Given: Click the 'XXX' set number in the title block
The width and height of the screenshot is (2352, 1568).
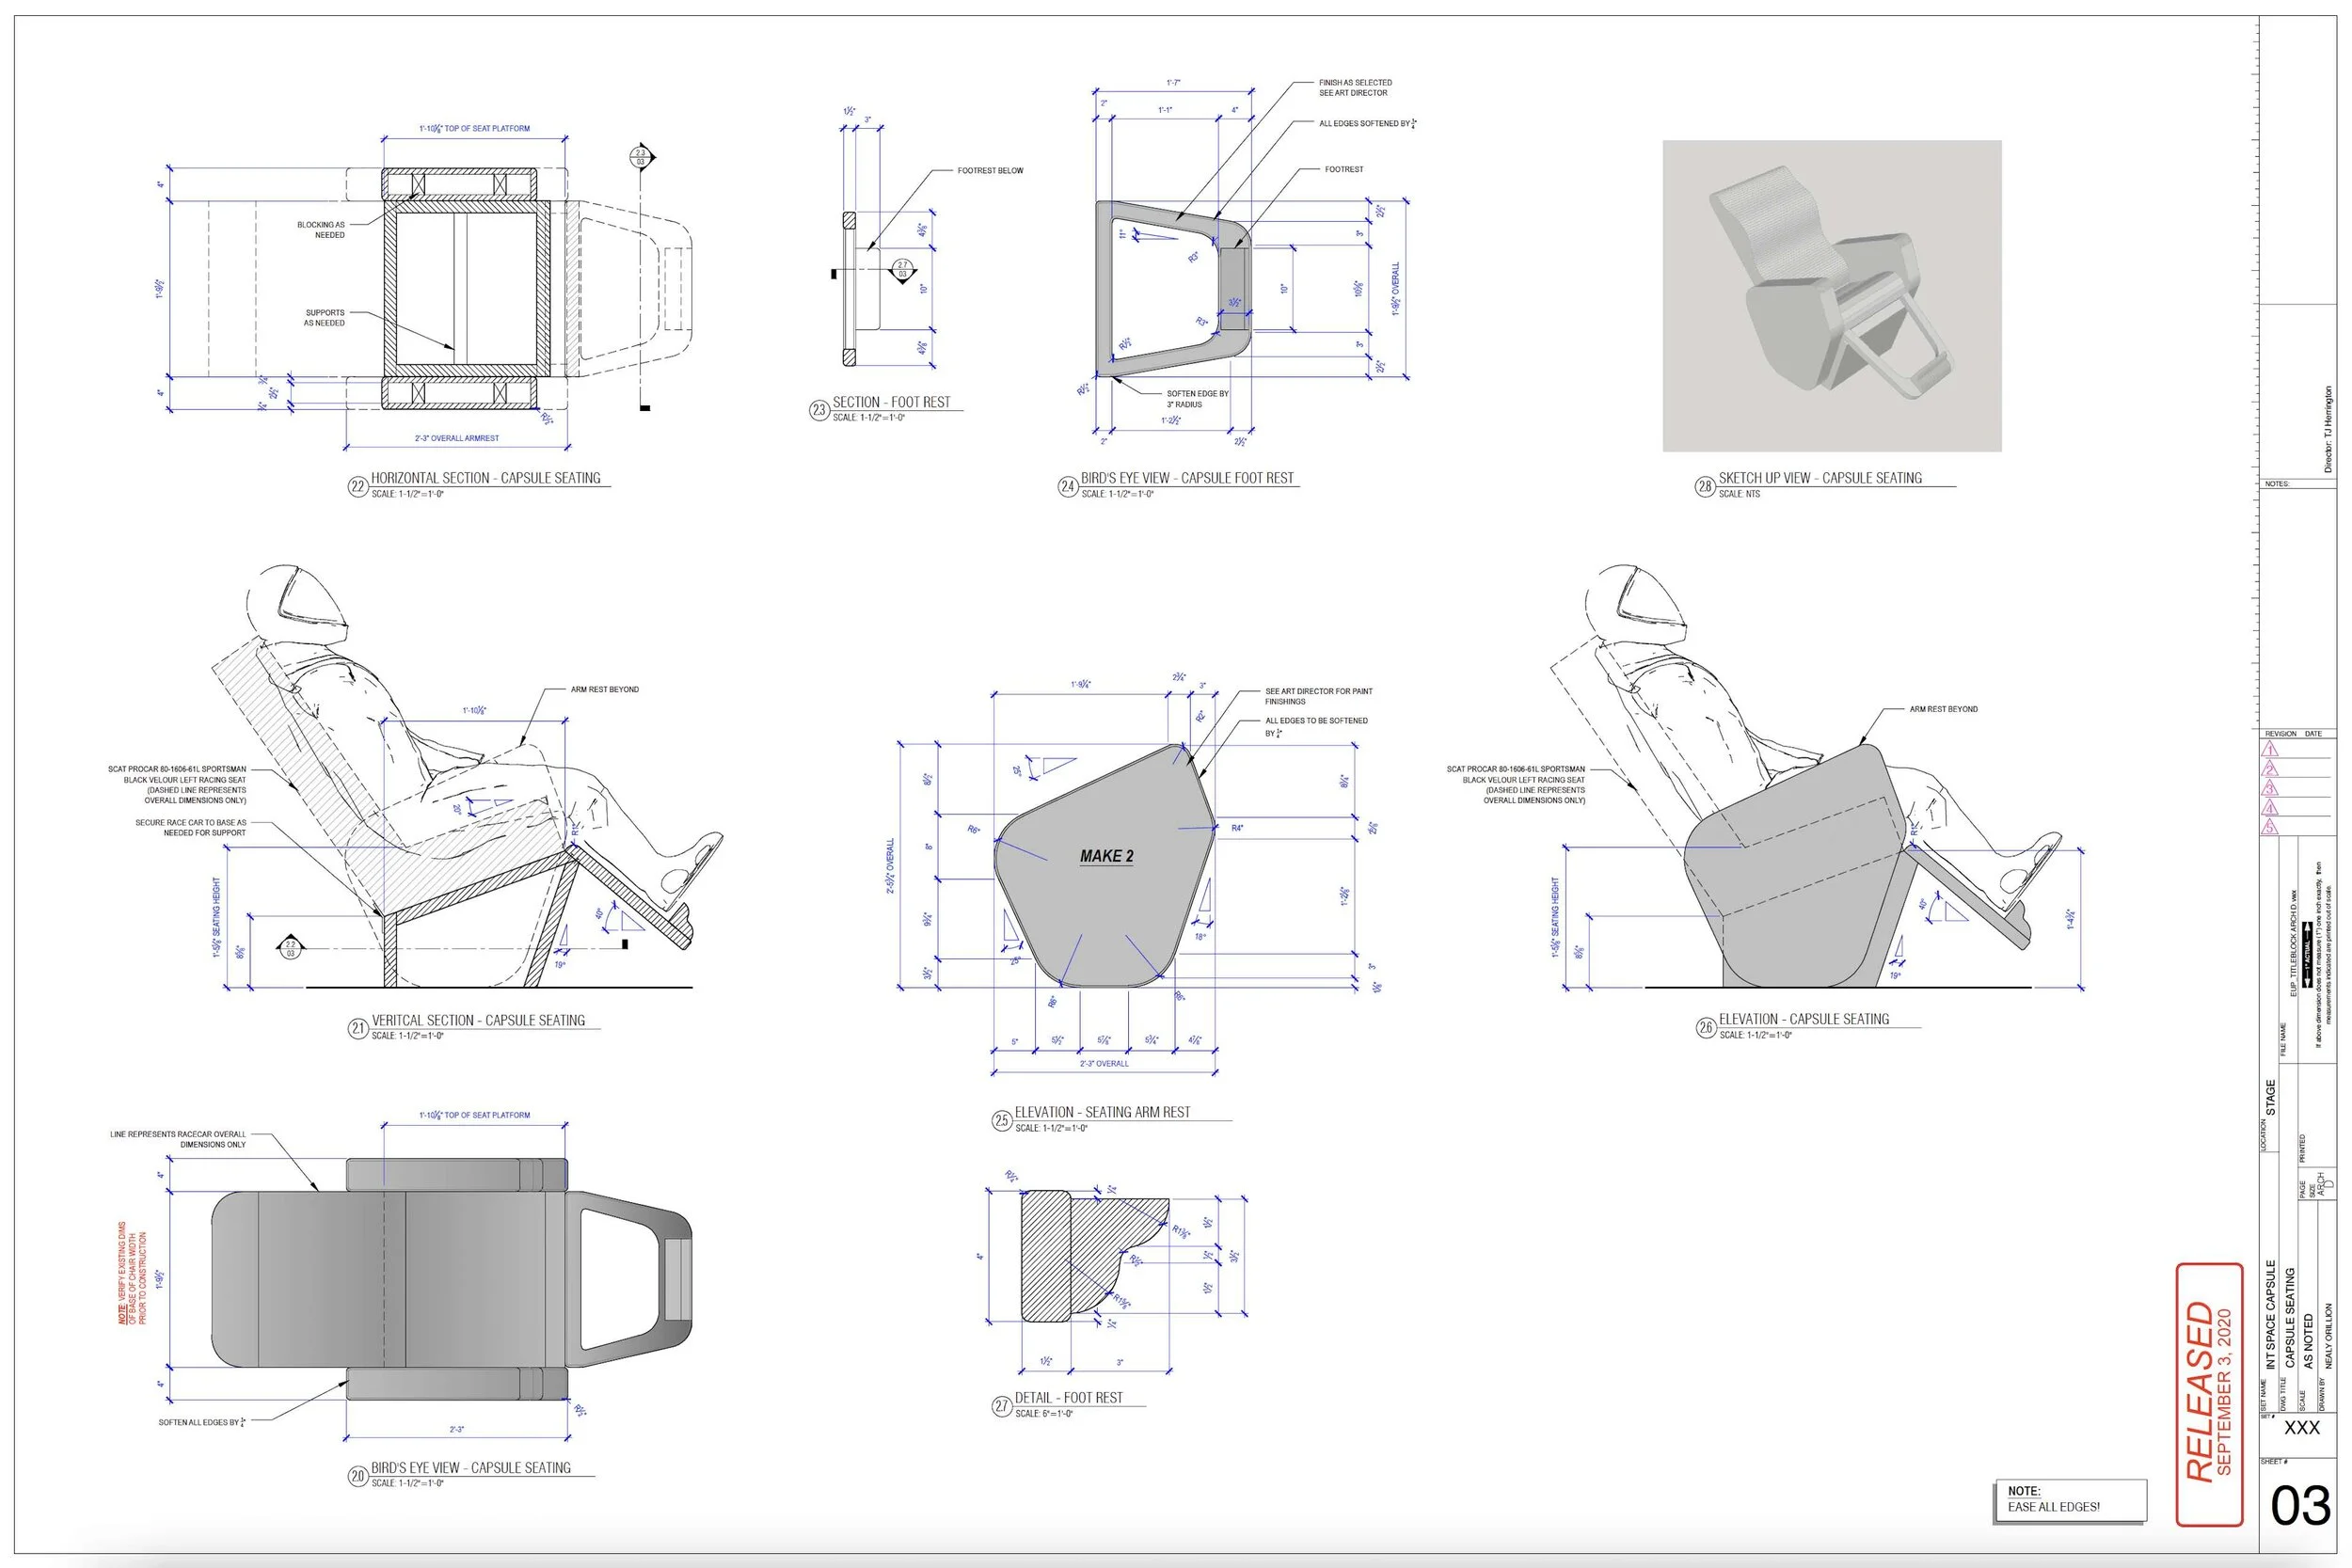Looking at the screenshot, I should pos(2302,1427).
